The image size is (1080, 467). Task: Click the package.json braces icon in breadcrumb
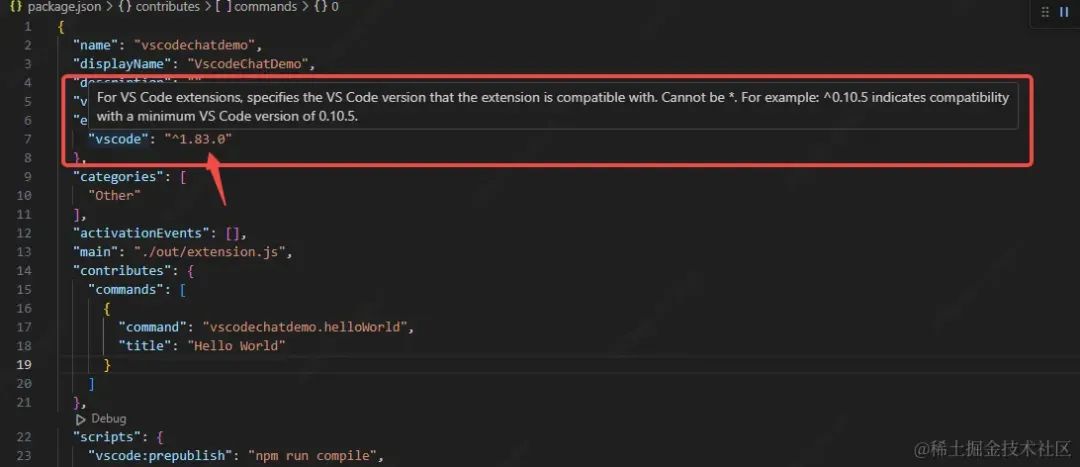pyautogui.click(x=16, y=8)
